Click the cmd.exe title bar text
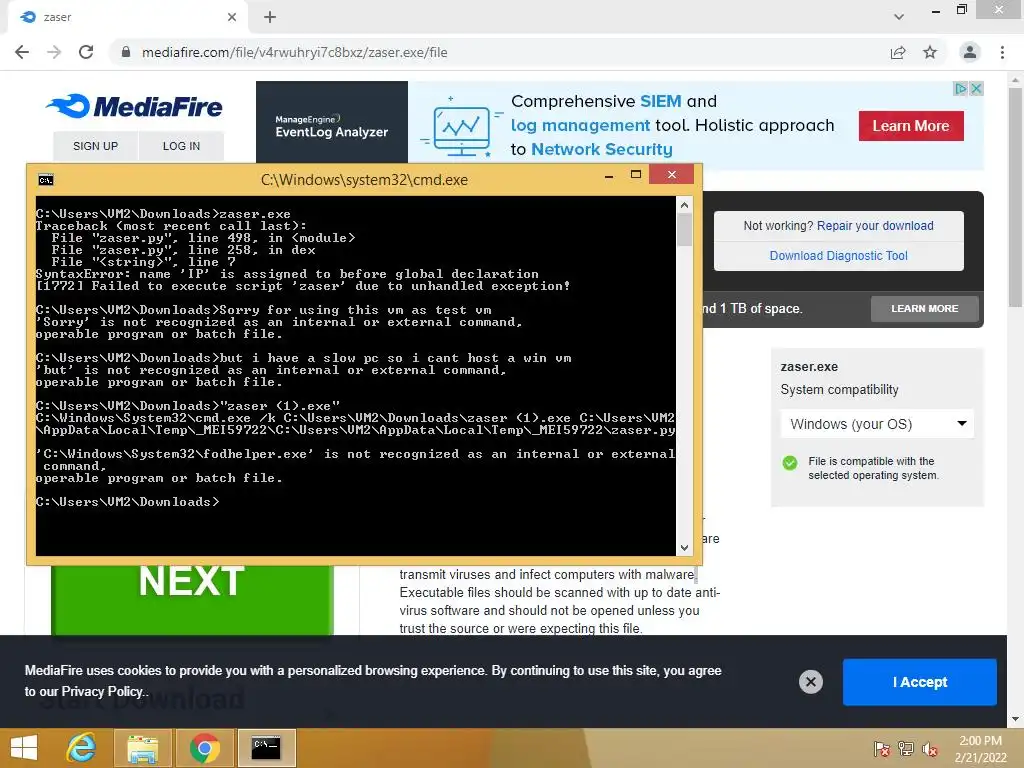 pos(364,180)
